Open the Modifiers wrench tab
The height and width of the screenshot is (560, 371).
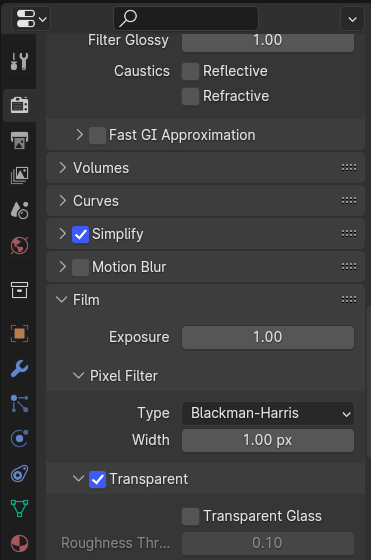click(x=19, y=369)
